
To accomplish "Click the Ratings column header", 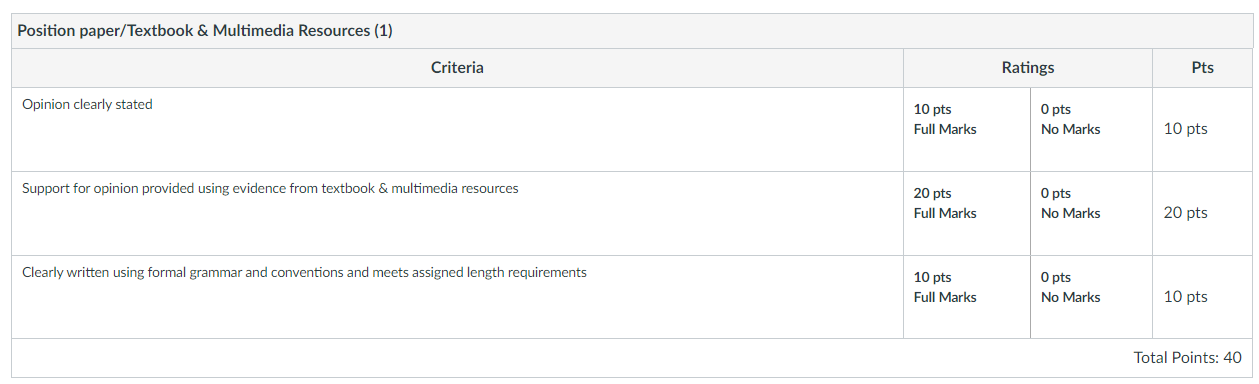I will tap(1028, 68).
